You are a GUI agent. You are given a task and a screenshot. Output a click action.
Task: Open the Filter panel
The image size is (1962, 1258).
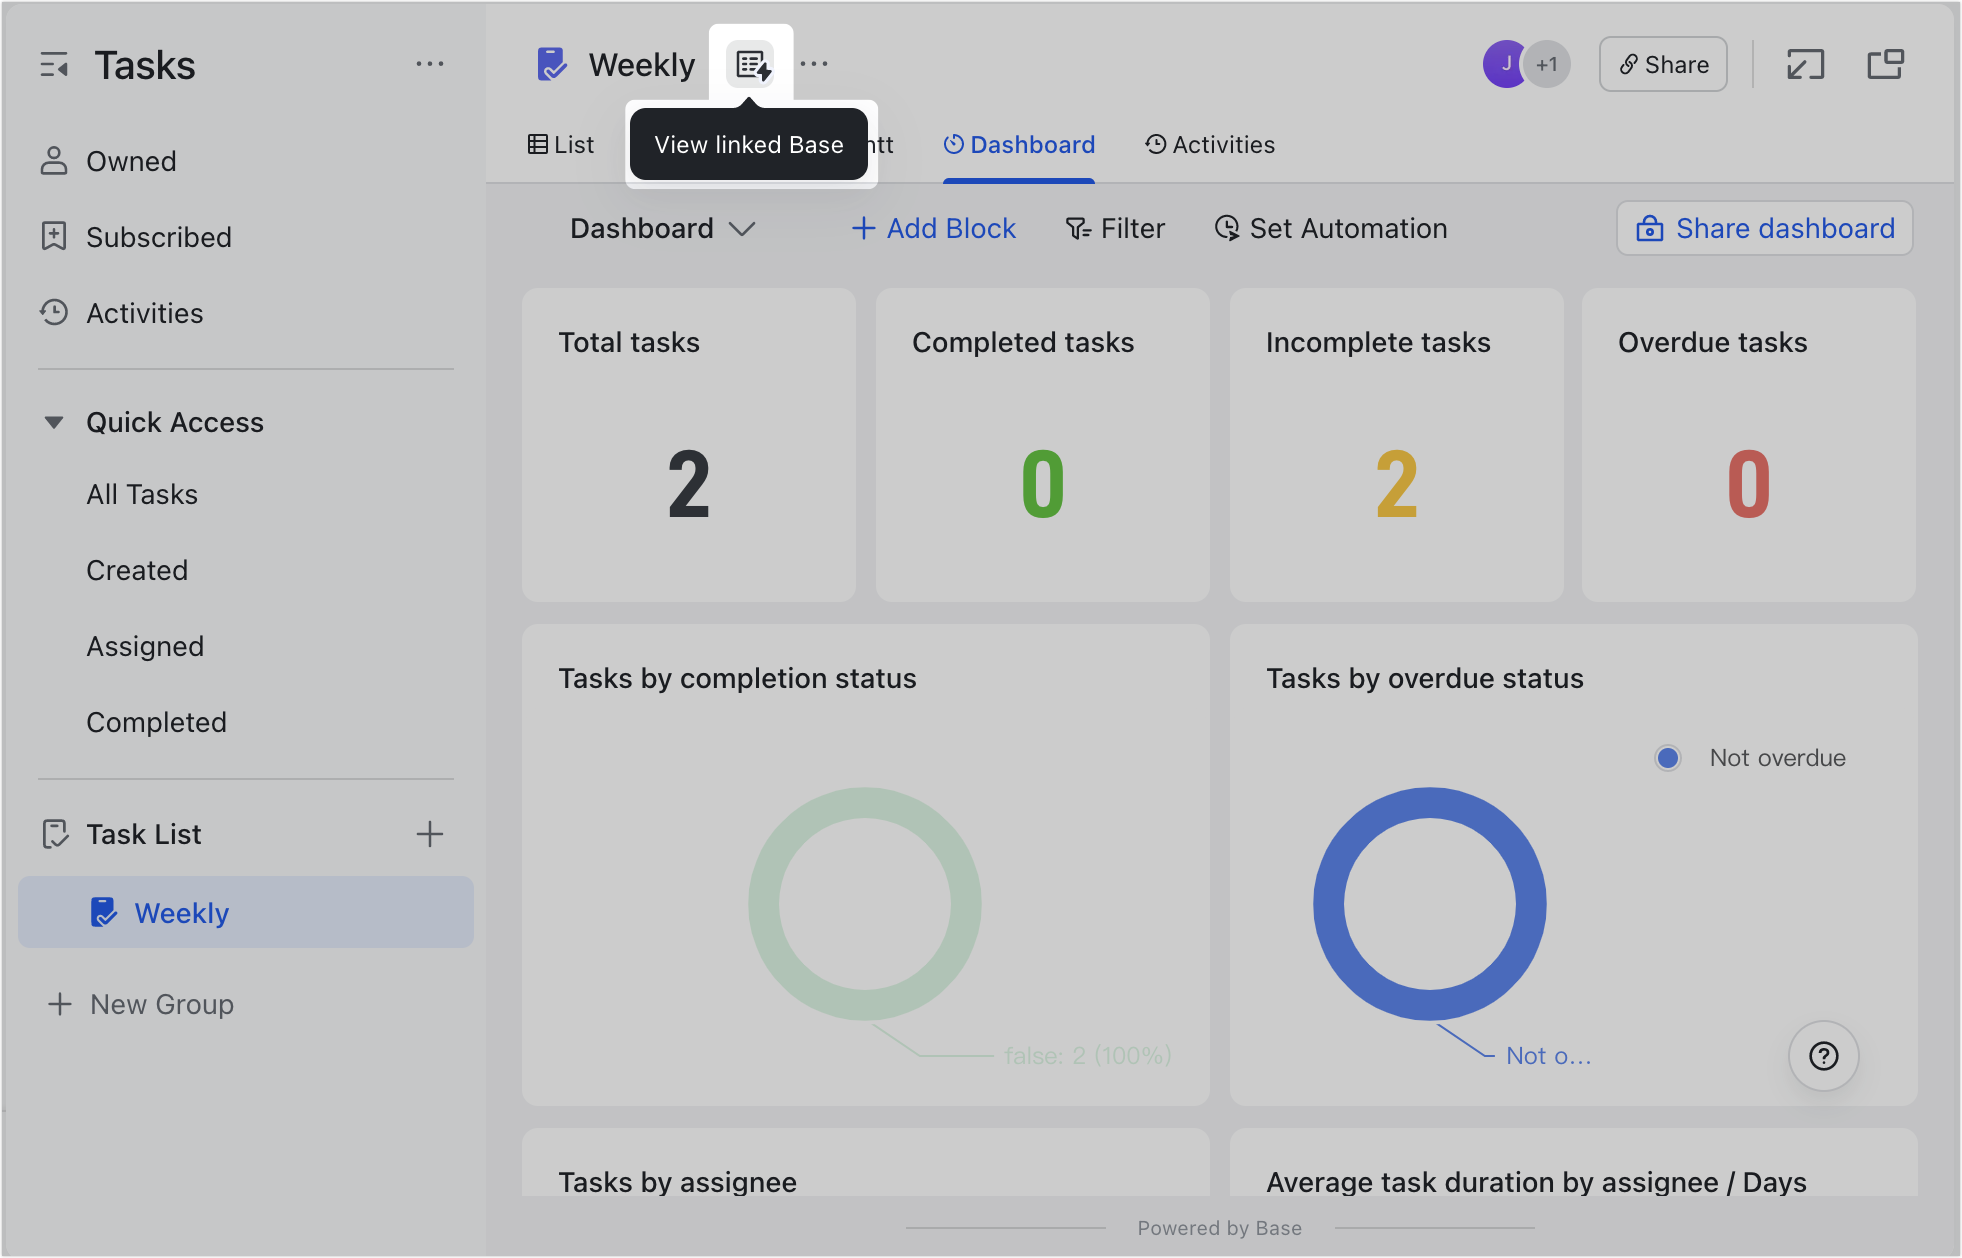coord(1115,228)
